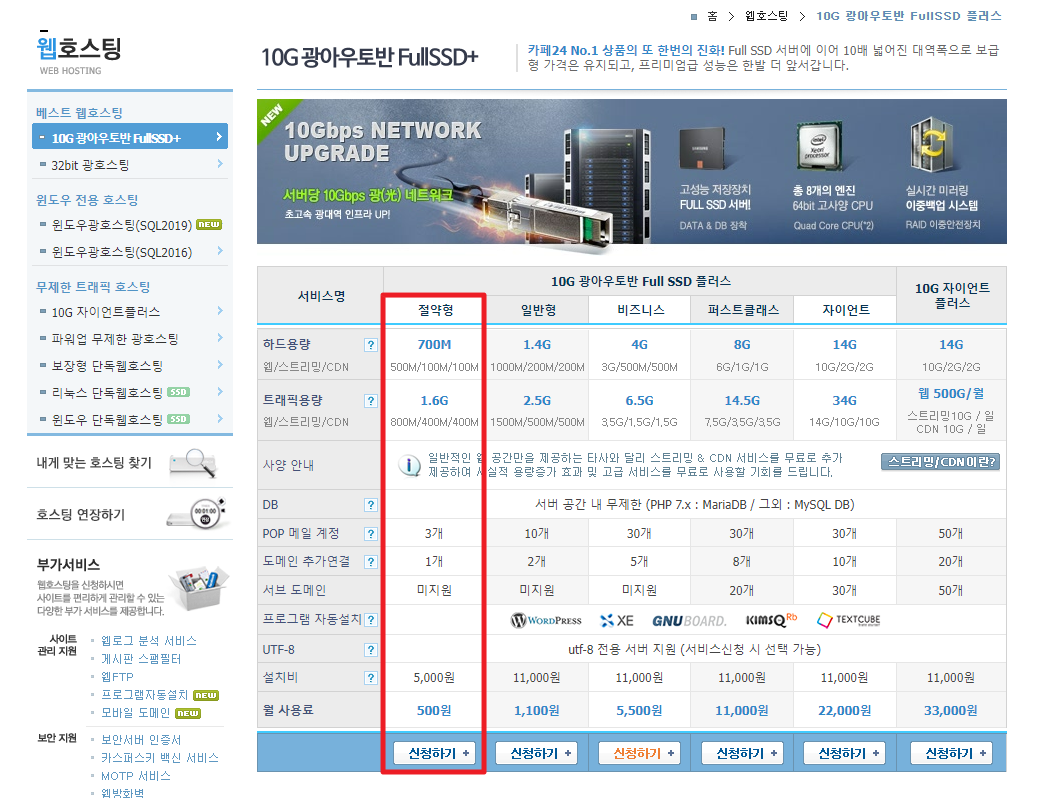Screen dimensions: 1040x798
Task: Open 프로그램자동설치 link
Action: pos(145,695)
